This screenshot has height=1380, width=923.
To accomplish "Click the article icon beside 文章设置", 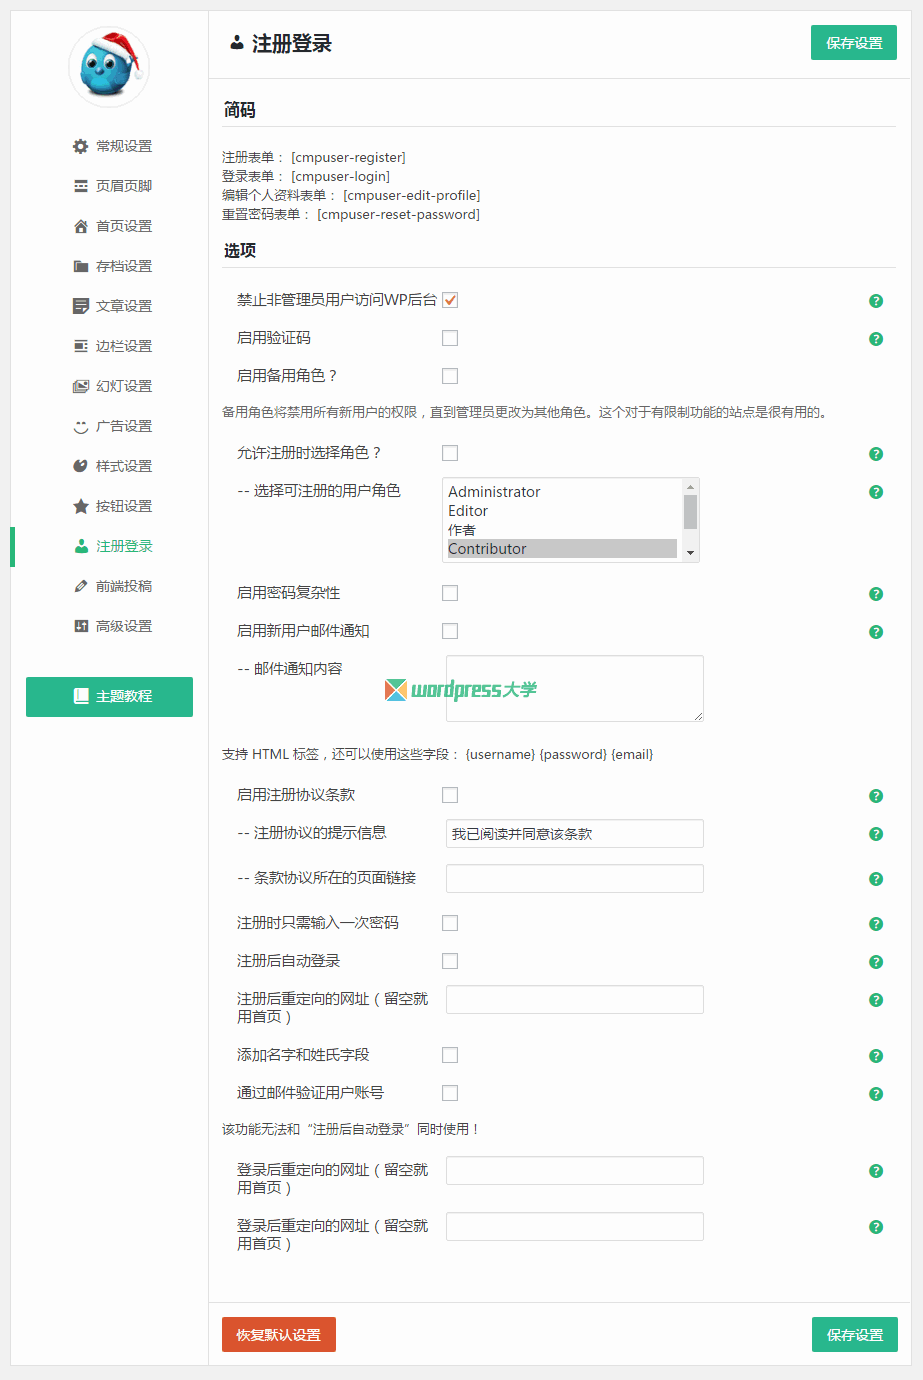I will point(81,306).
